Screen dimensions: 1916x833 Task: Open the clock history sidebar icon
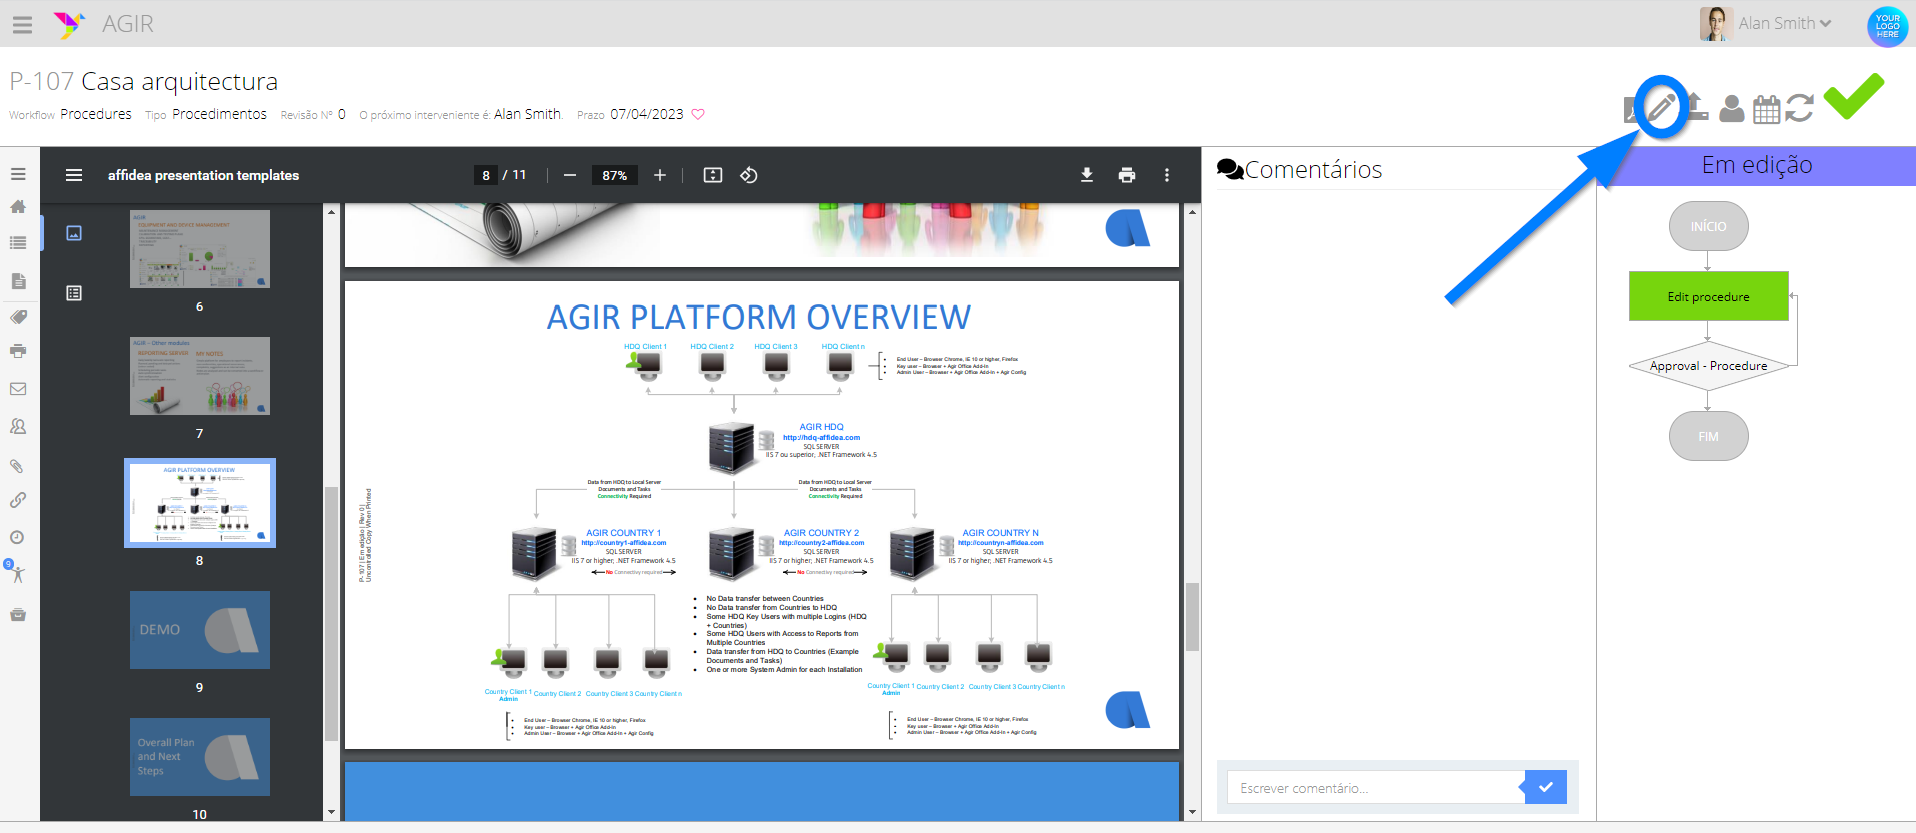point(18,537)
